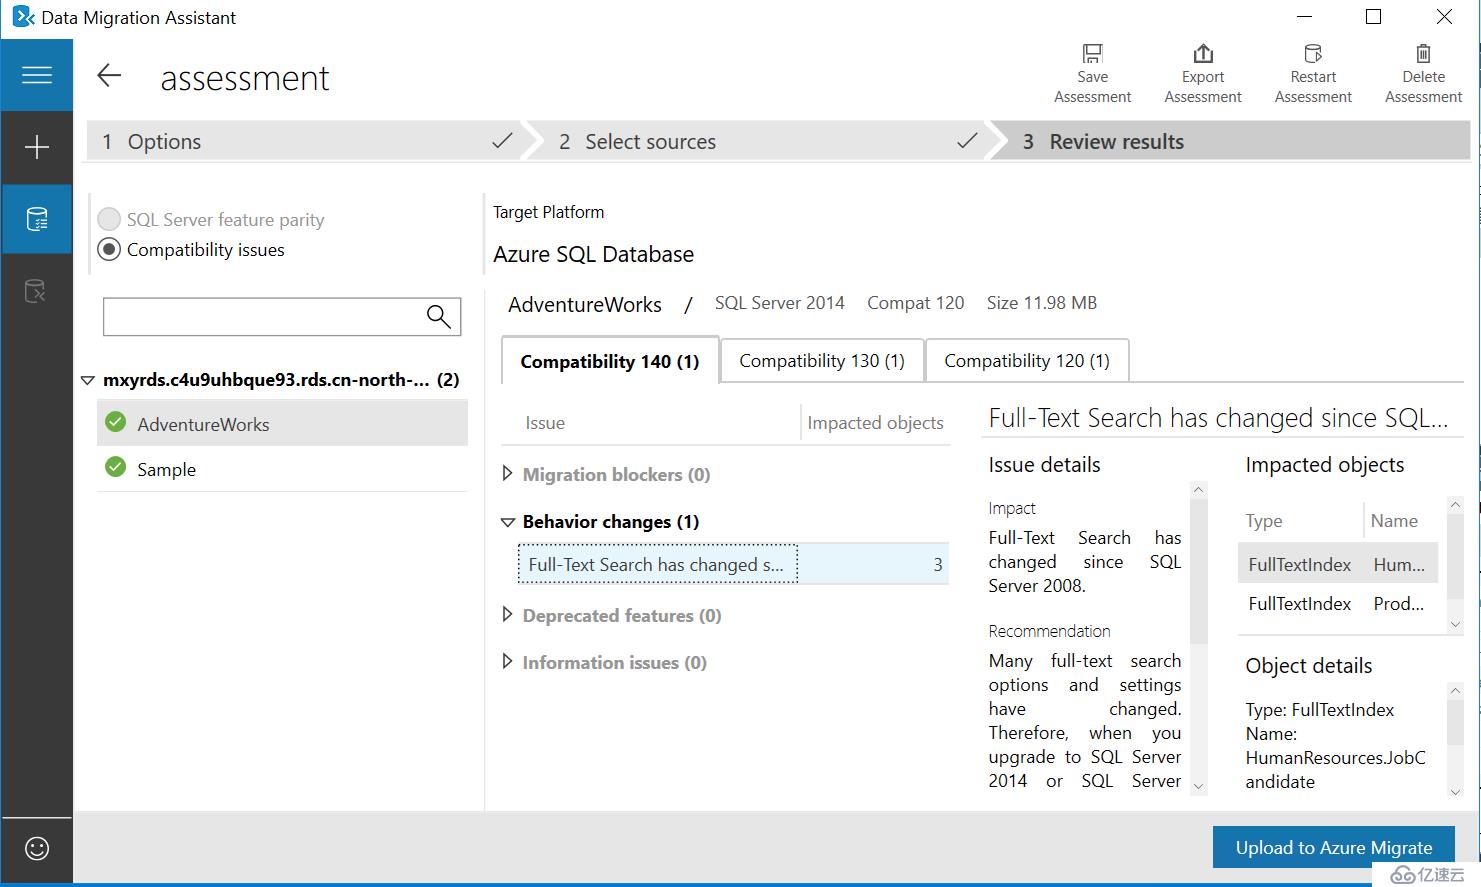Minimize the Data Migration Assistant window
Image resolution: width=1481 pixels, height=887 pixels.
click(1304, 17)
